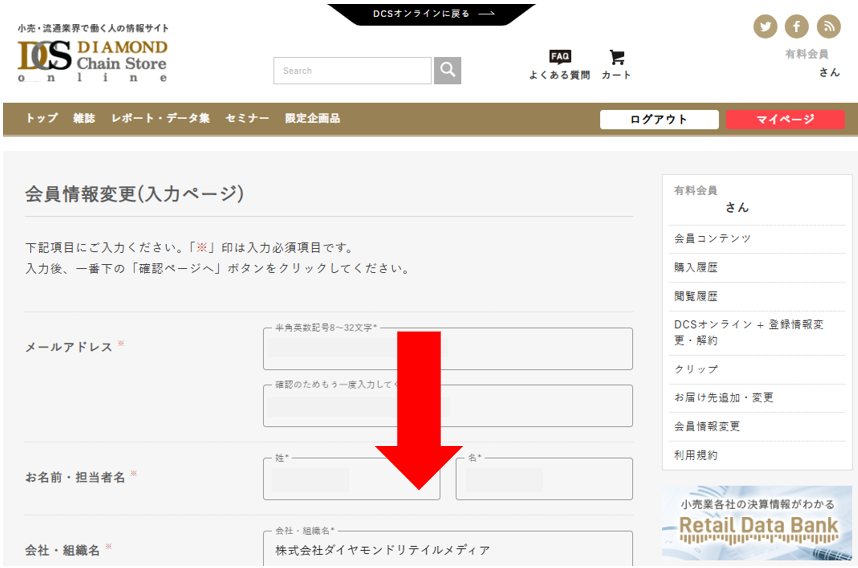Open 購入履歴 in the sidebar

(696, 268)
